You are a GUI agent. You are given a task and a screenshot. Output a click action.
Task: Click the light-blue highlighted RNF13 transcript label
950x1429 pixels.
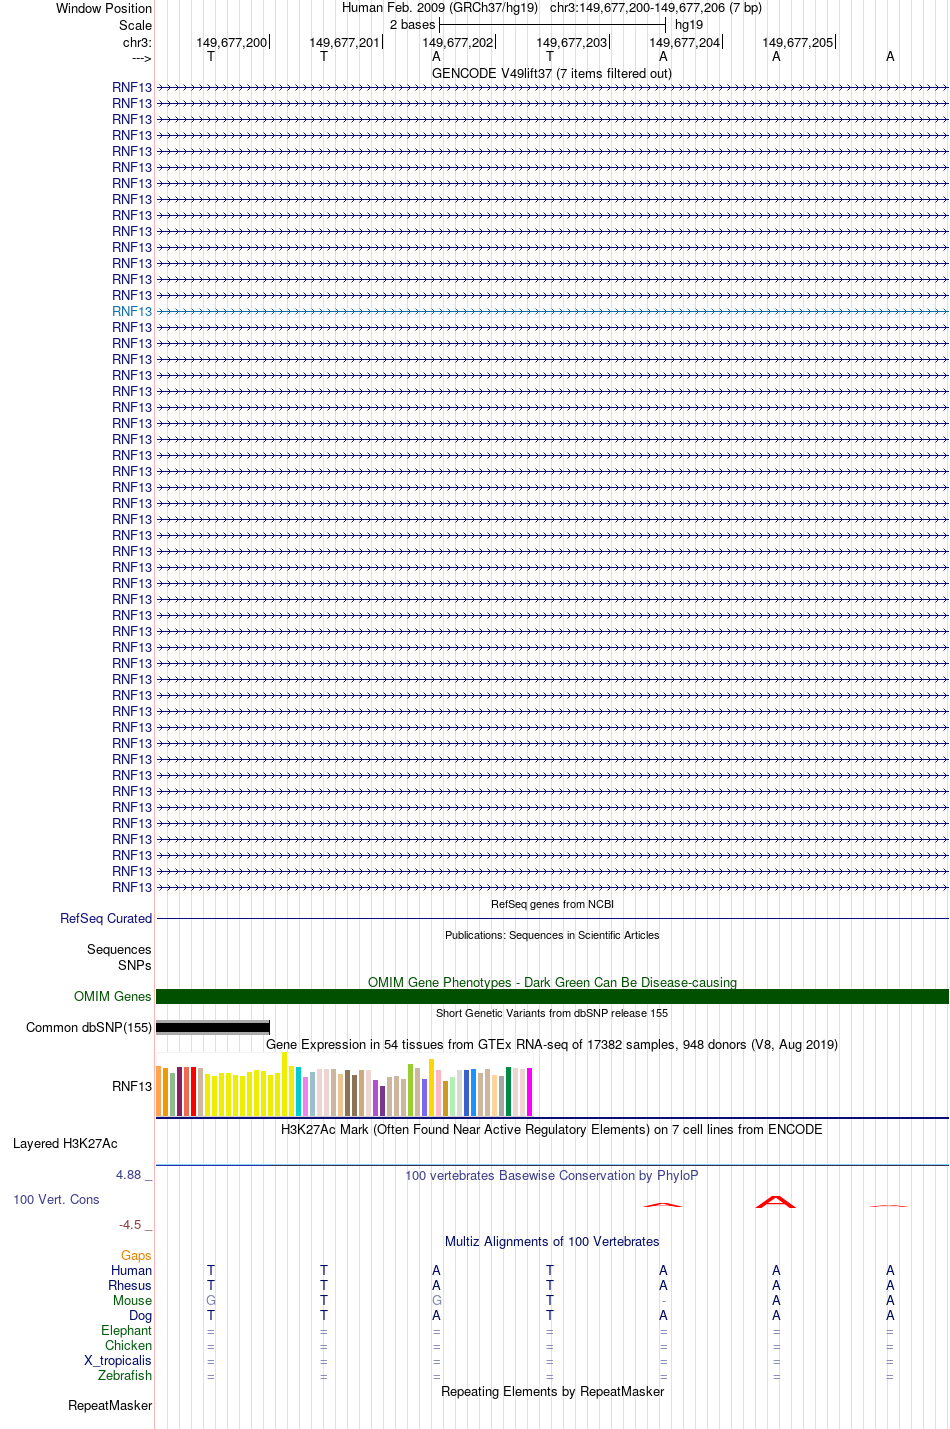click(x=132, y=311)
